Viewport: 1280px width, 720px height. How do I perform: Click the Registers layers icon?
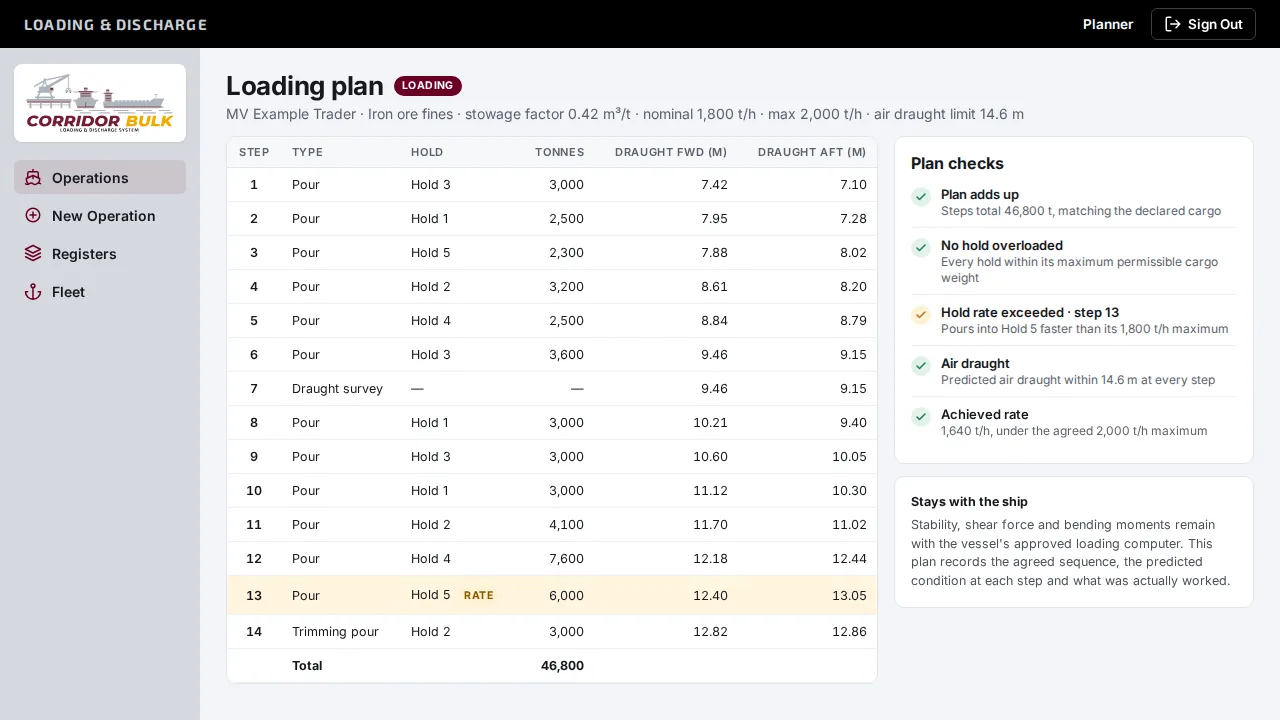(x=33, y=254)
